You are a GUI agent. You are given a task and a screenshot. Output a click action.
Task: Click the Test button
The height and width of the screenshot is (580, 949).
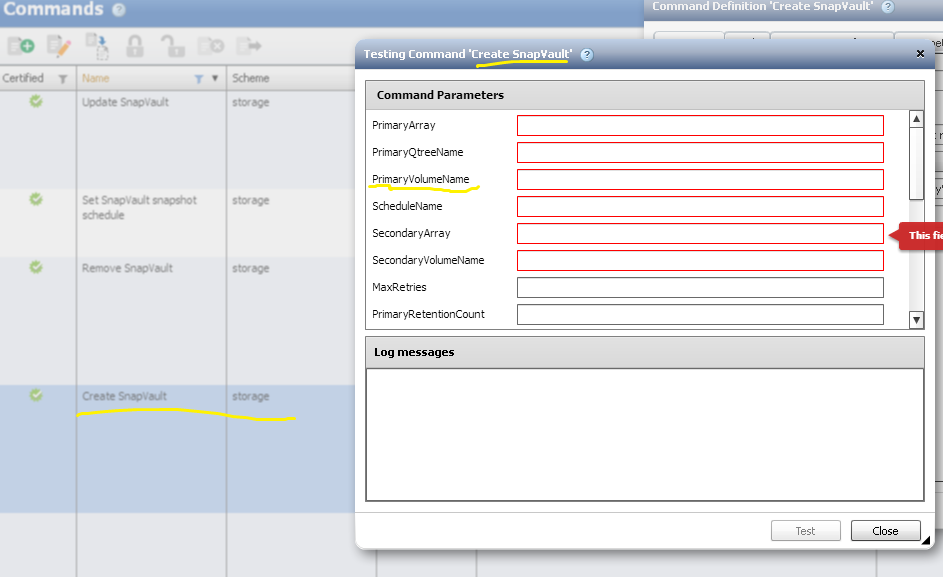pyautogui.click(x=806, y=531)
